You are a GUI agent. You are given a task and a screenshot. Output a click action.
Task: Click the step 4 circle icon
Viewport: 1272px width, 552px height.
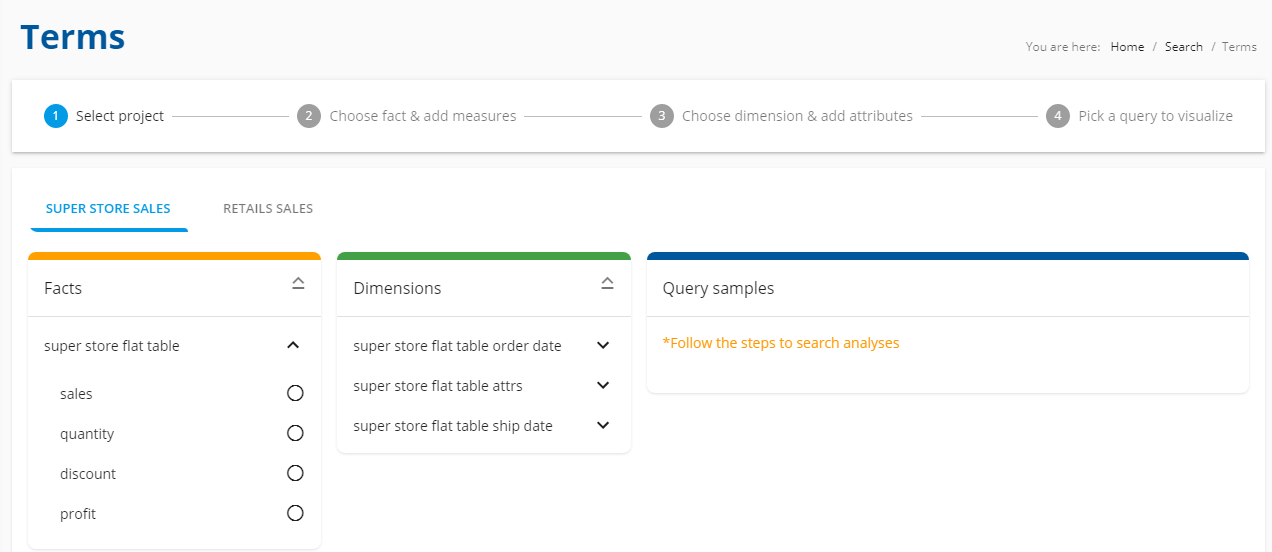[1058, 116]
